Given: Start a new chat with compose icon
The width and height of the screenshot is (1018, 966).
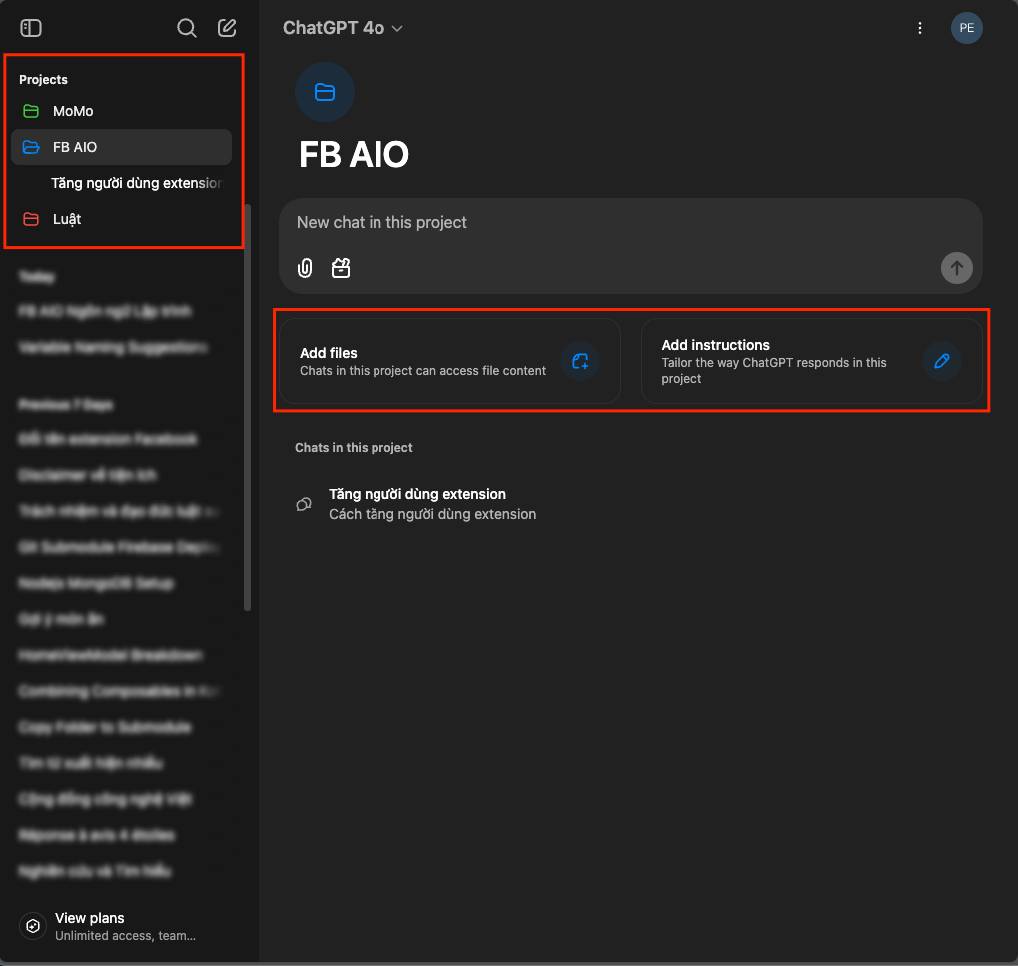Looking at the screenshot, I should (x=227, y=28).
